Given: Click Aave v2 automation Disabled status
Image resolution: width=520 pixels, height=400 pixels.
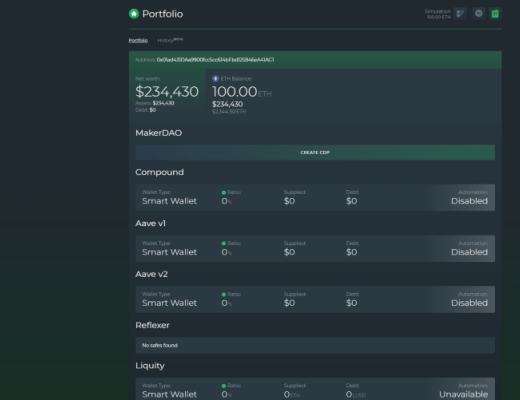Looking at the screenshot, I should click(x=469, y=303).
